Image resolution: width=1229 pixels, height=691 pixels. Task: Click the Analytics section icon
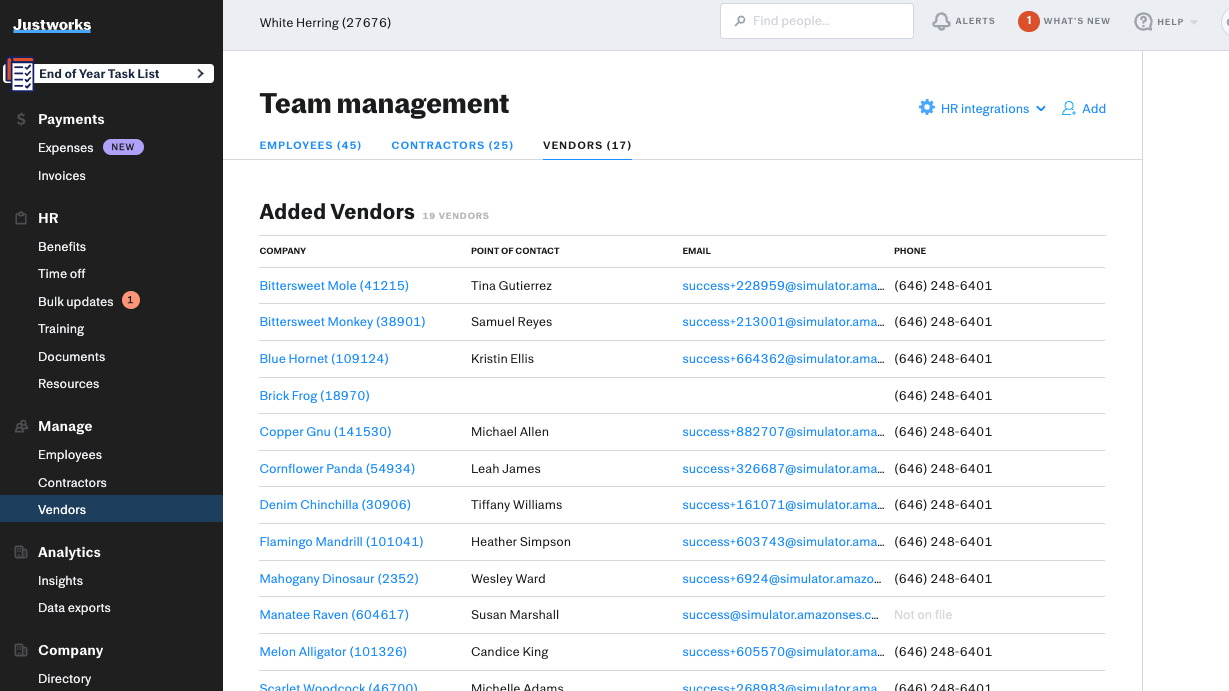click(x=21, y=552)
